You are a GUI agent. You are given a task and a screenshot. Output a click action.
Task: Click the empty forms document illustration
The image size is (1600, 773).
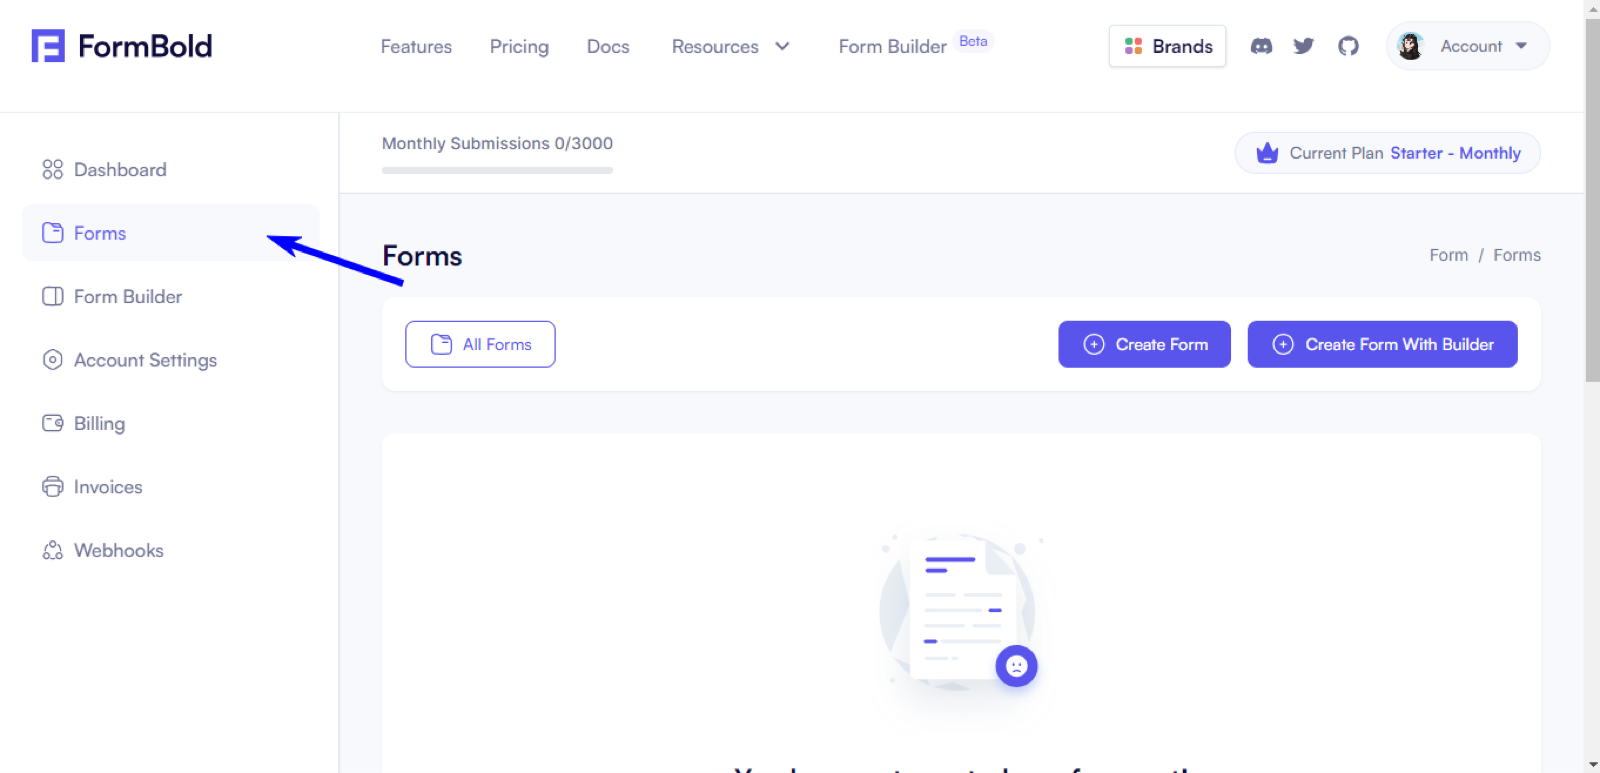pos(958,614)
